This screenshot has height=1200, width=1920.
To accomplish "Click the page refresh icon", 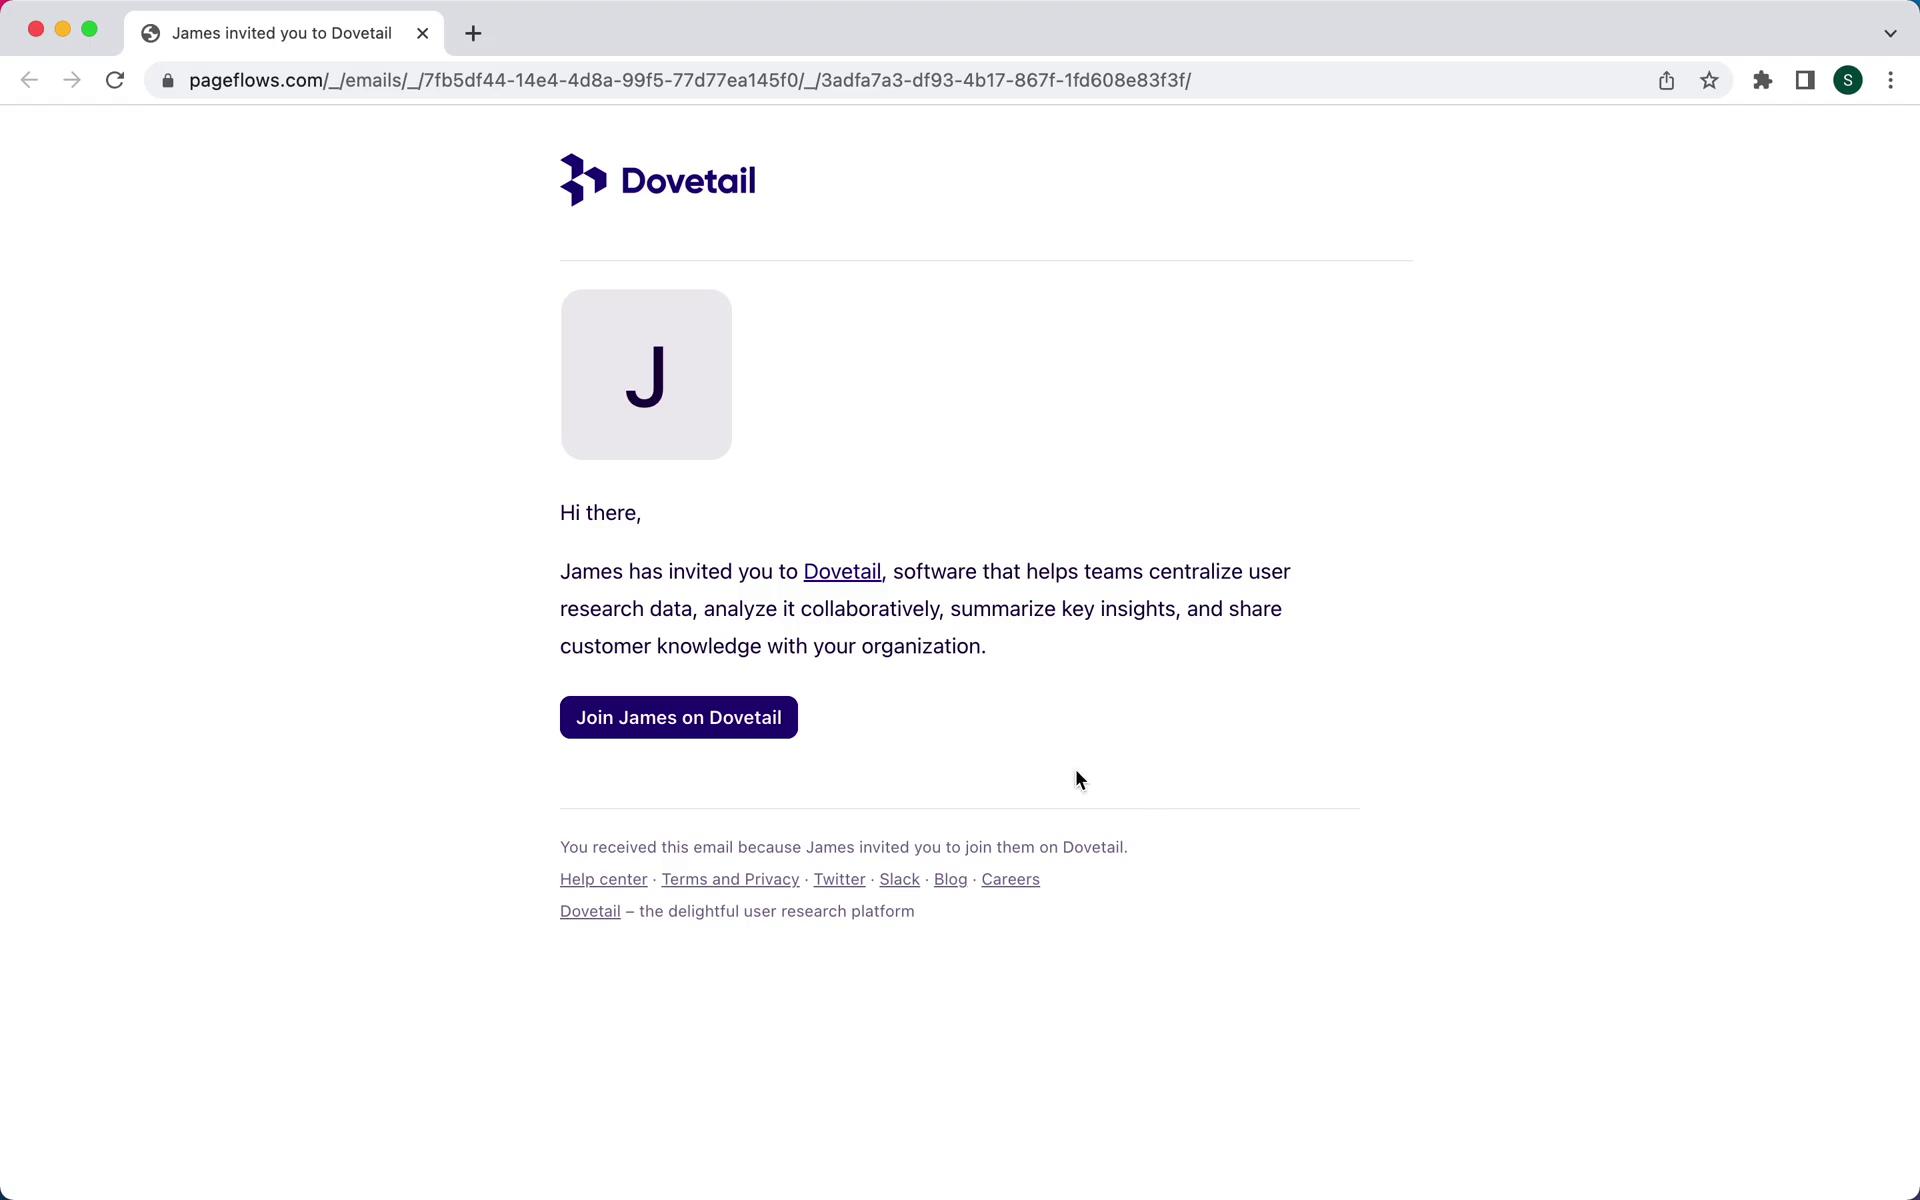I will pos(117,80).
